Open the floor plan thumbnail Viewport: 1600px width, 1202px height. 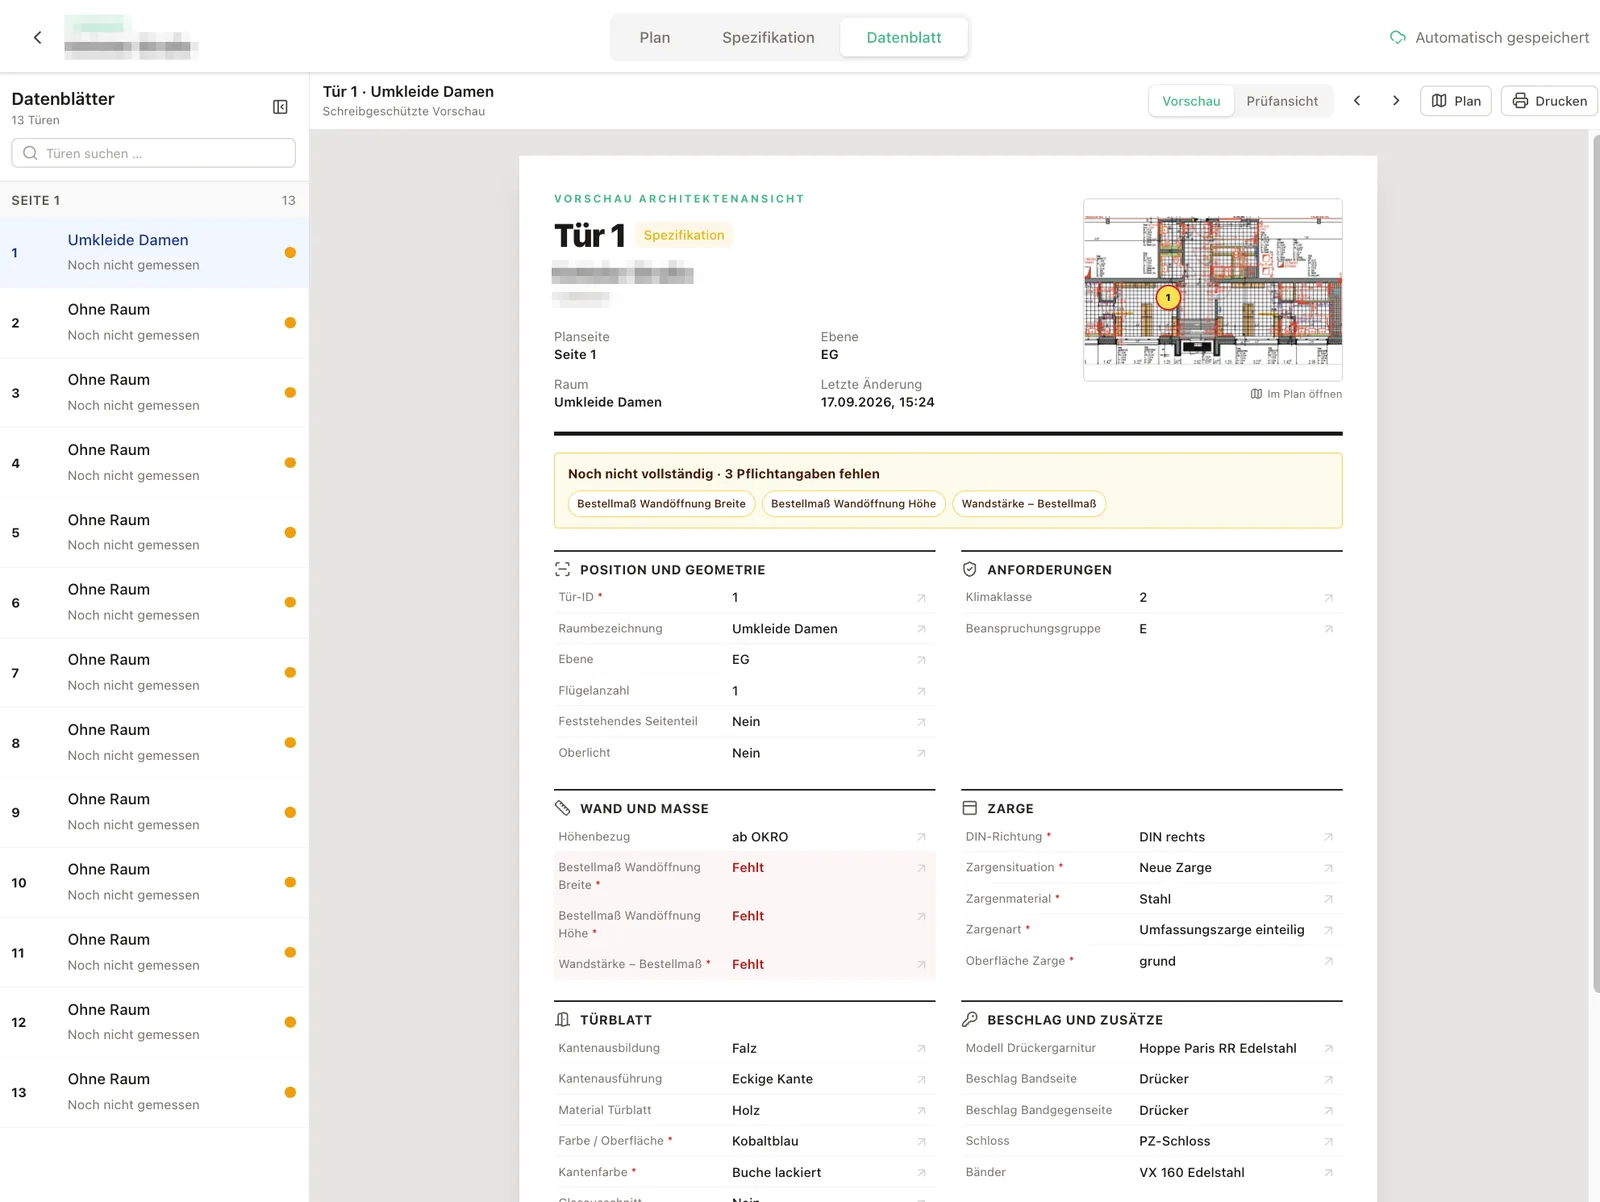pyautogui.click(x=1213, y=290)
